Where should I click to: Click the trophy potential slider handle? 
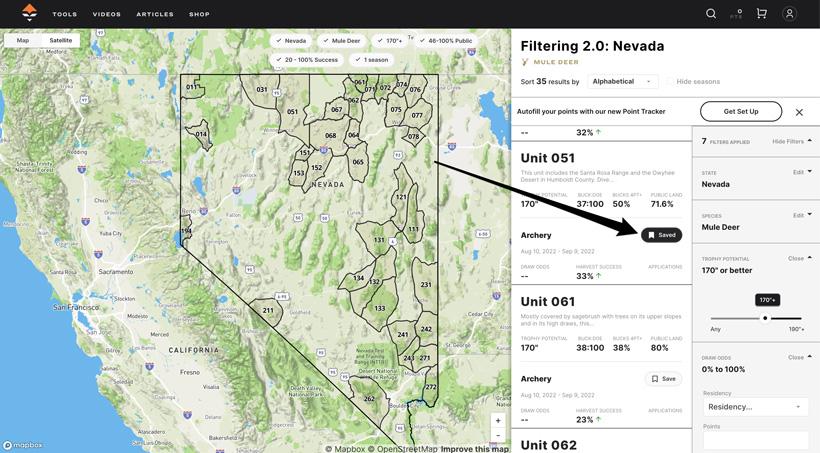point(765,318)
